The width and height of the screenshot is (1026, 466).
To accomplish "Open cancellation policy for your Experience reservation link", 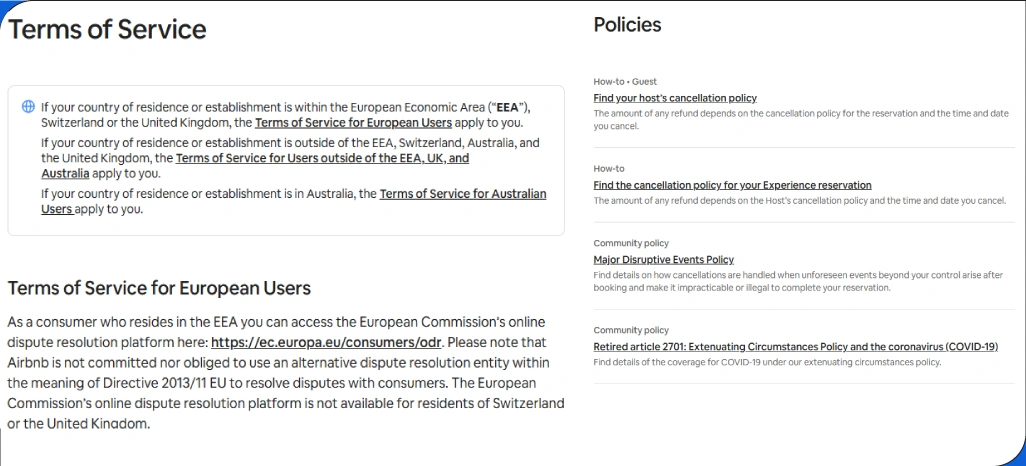I will (732, 185).
